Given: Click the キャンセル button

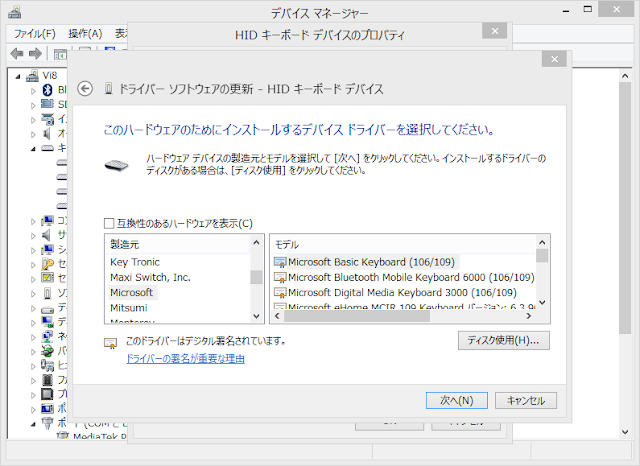Looking at the screenshot, I should click(526, 400).
